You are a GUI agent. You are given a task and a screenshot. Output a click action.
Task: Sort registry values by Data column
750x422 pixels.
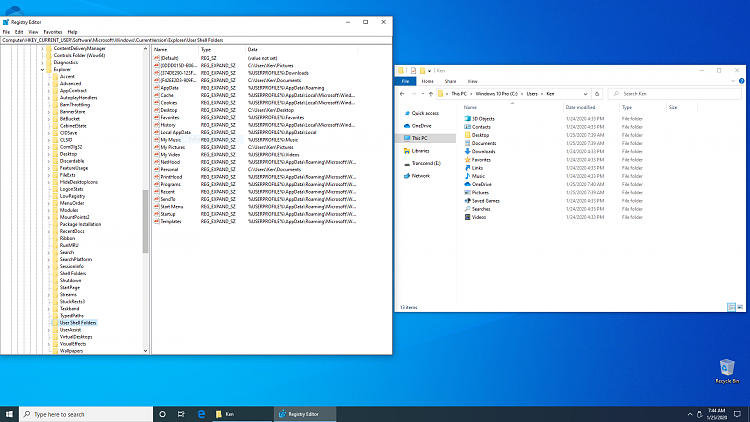pos(301,49)
